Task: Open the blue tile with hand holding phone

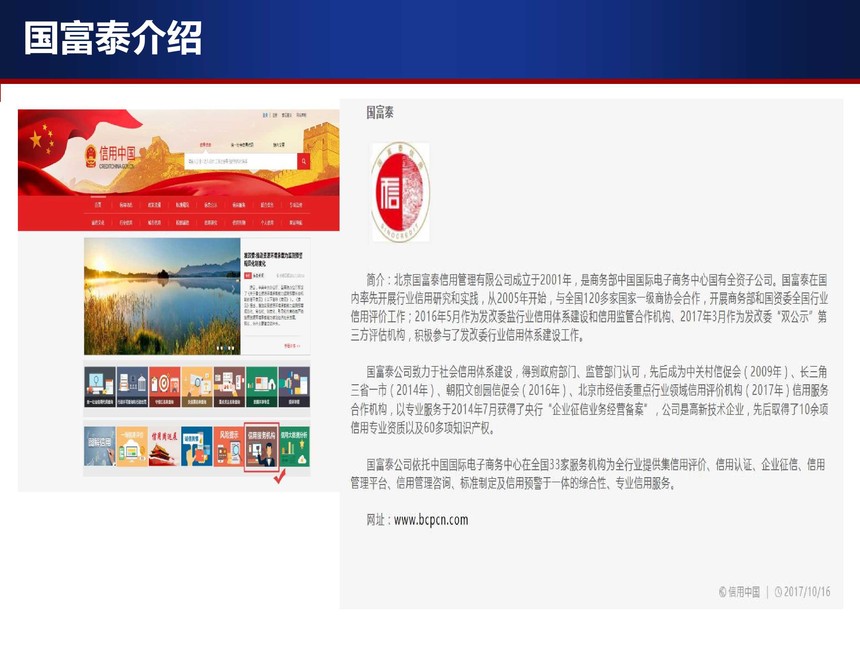Action: (x=197, y=446)
